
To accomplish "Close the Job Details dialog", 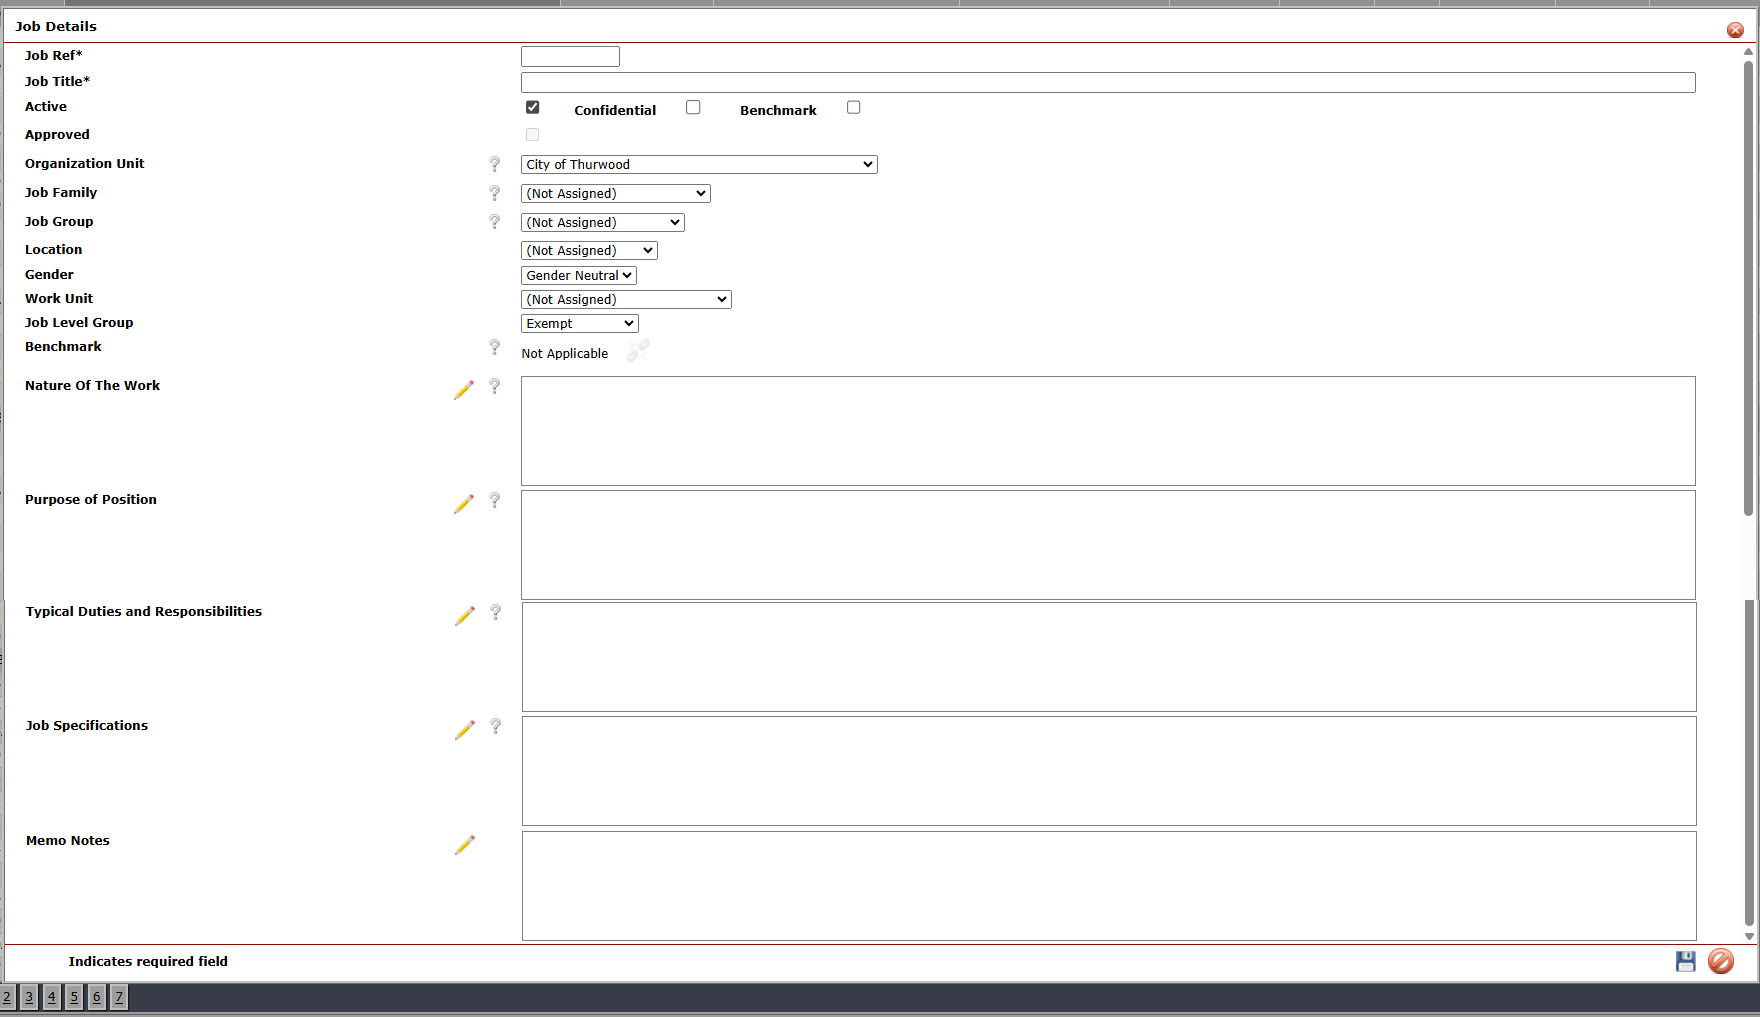I will tap(1735, 30).
